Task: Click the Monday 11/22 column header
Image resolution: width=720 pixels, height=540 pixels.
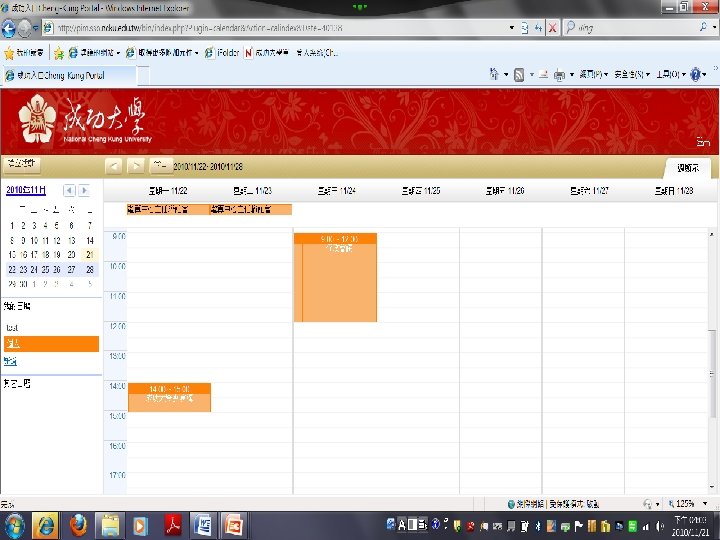Action: point(168,191)
